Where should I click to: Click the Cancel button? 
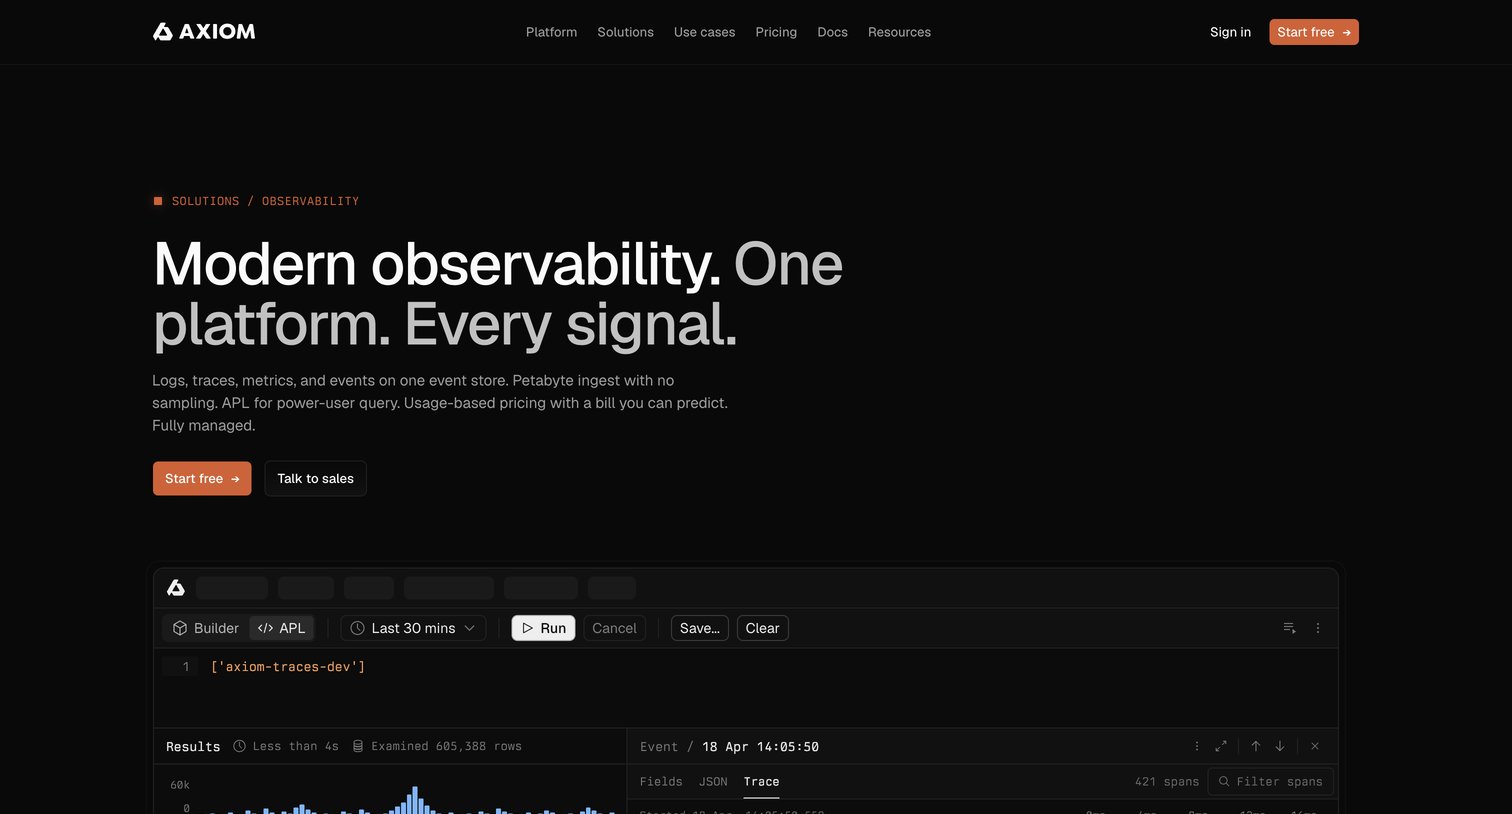coord(614,628)
